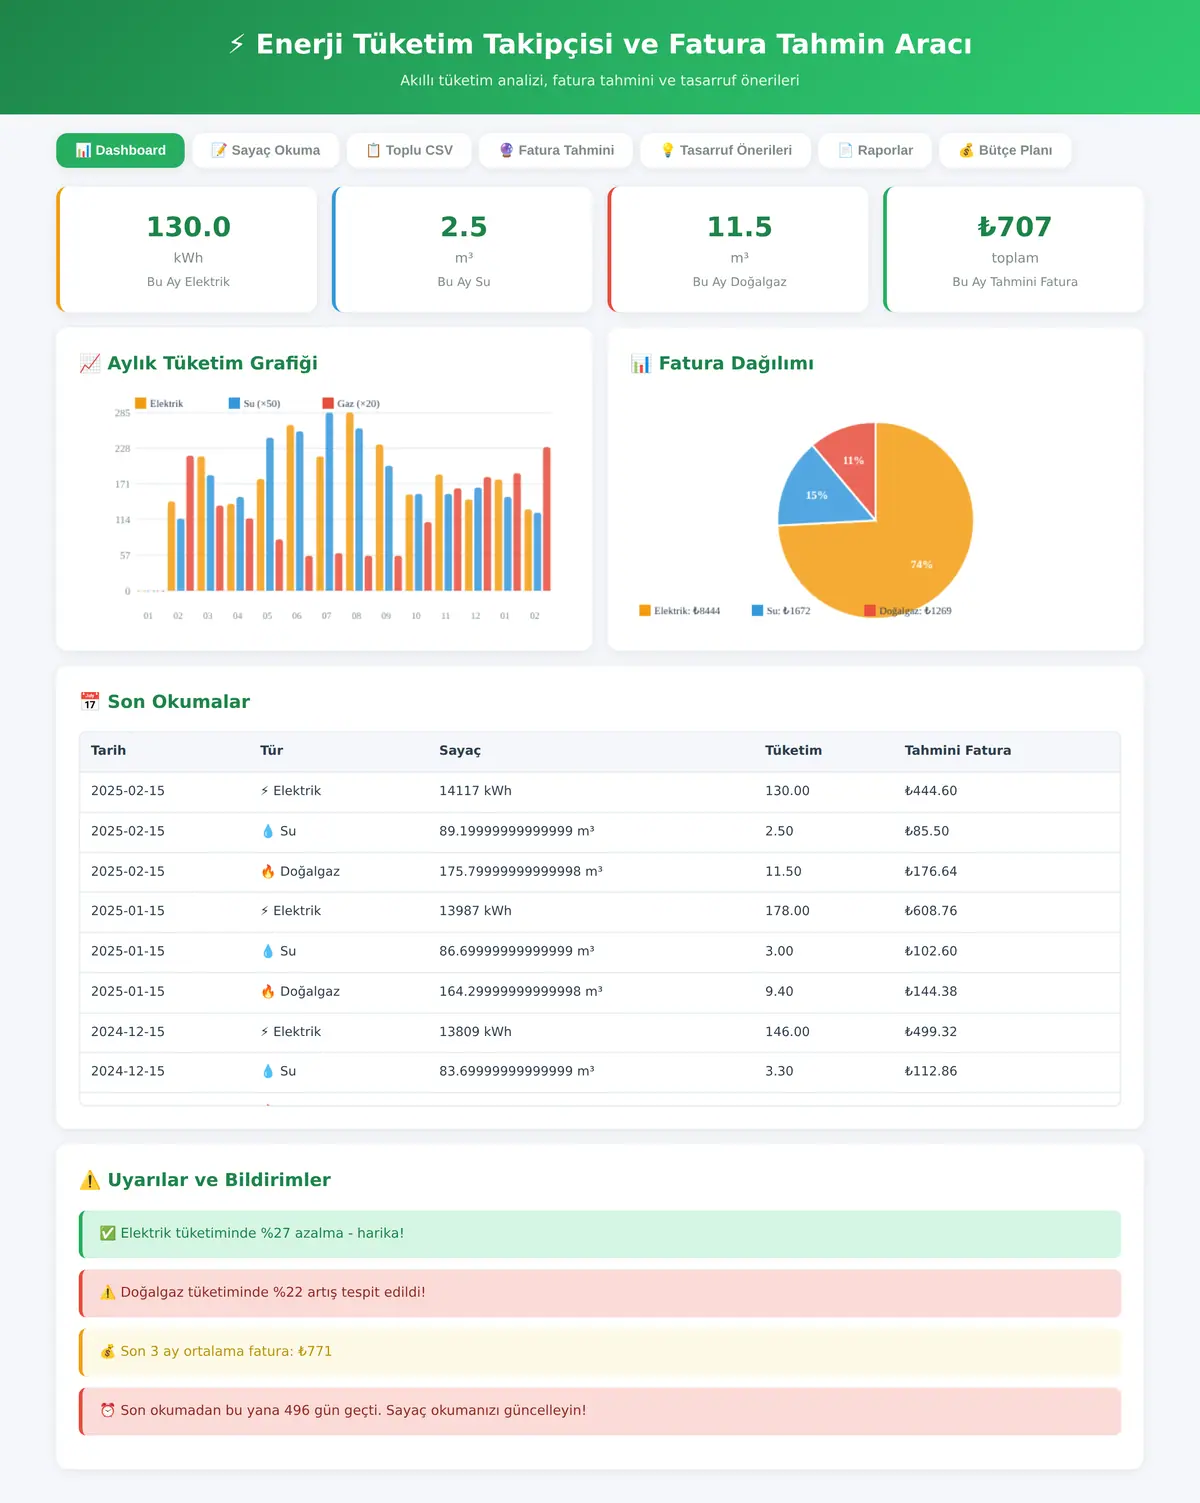Go to the Fatura Tahmini tab

(x=556, y=150)
